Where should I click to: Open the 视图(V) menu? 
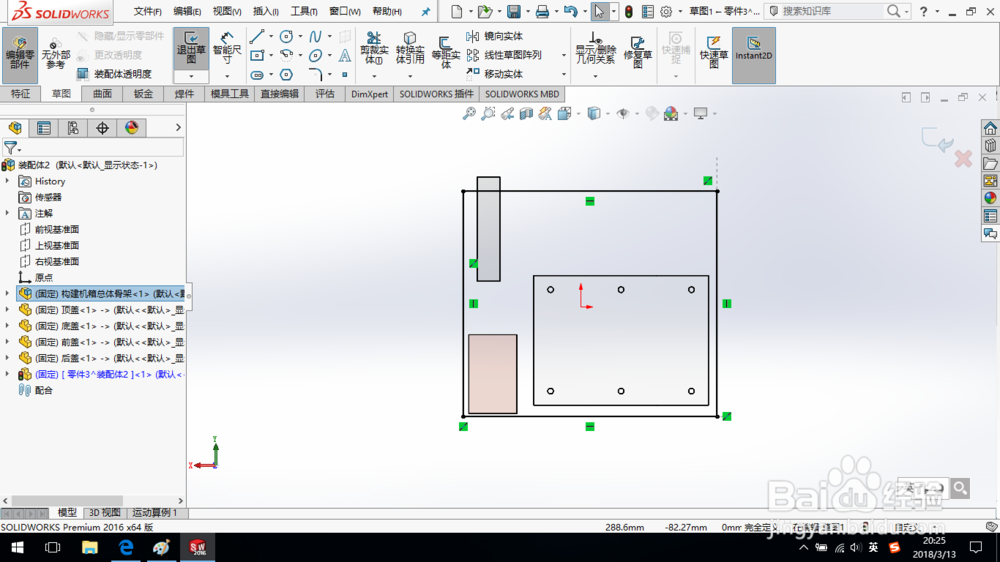[x=227, y=11]
